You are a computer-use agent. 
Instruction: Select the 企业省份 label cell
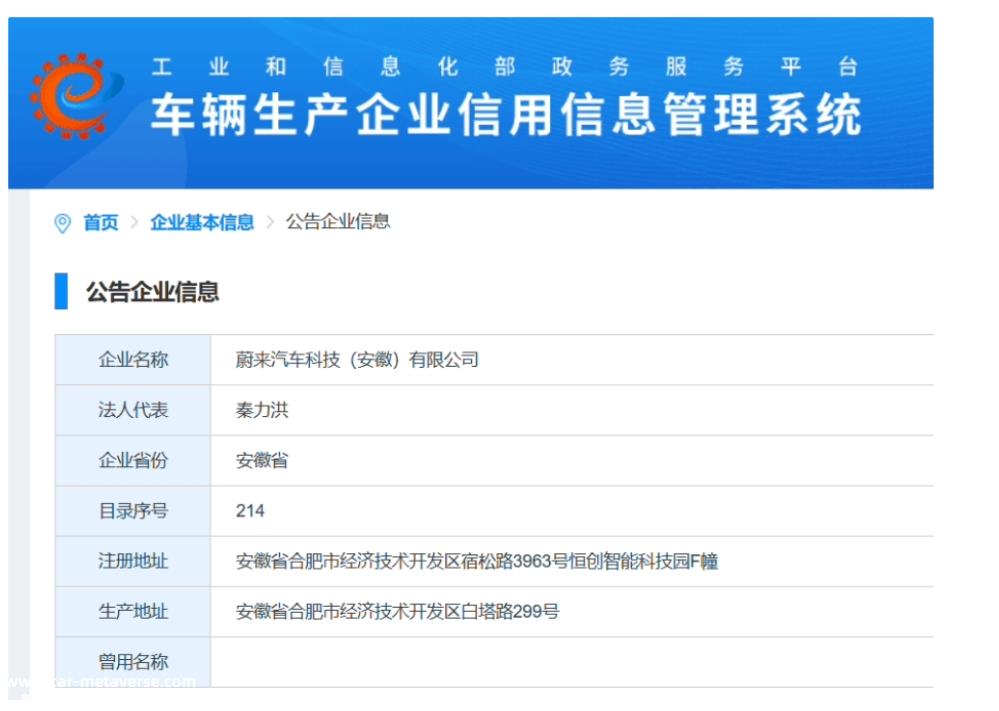point(133,461)
